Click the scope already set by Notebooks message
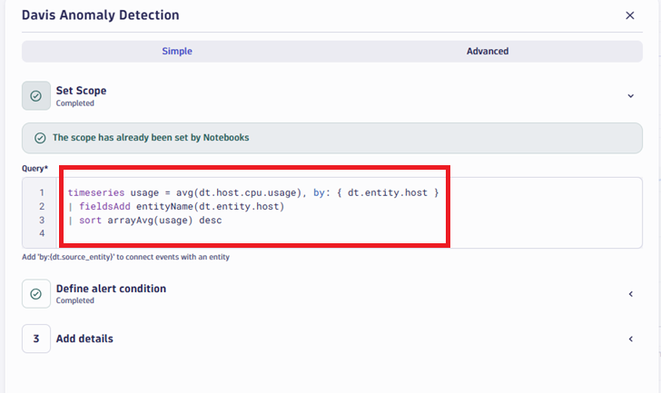The height and width of the screenshot is (393, 661). point(150,138)
